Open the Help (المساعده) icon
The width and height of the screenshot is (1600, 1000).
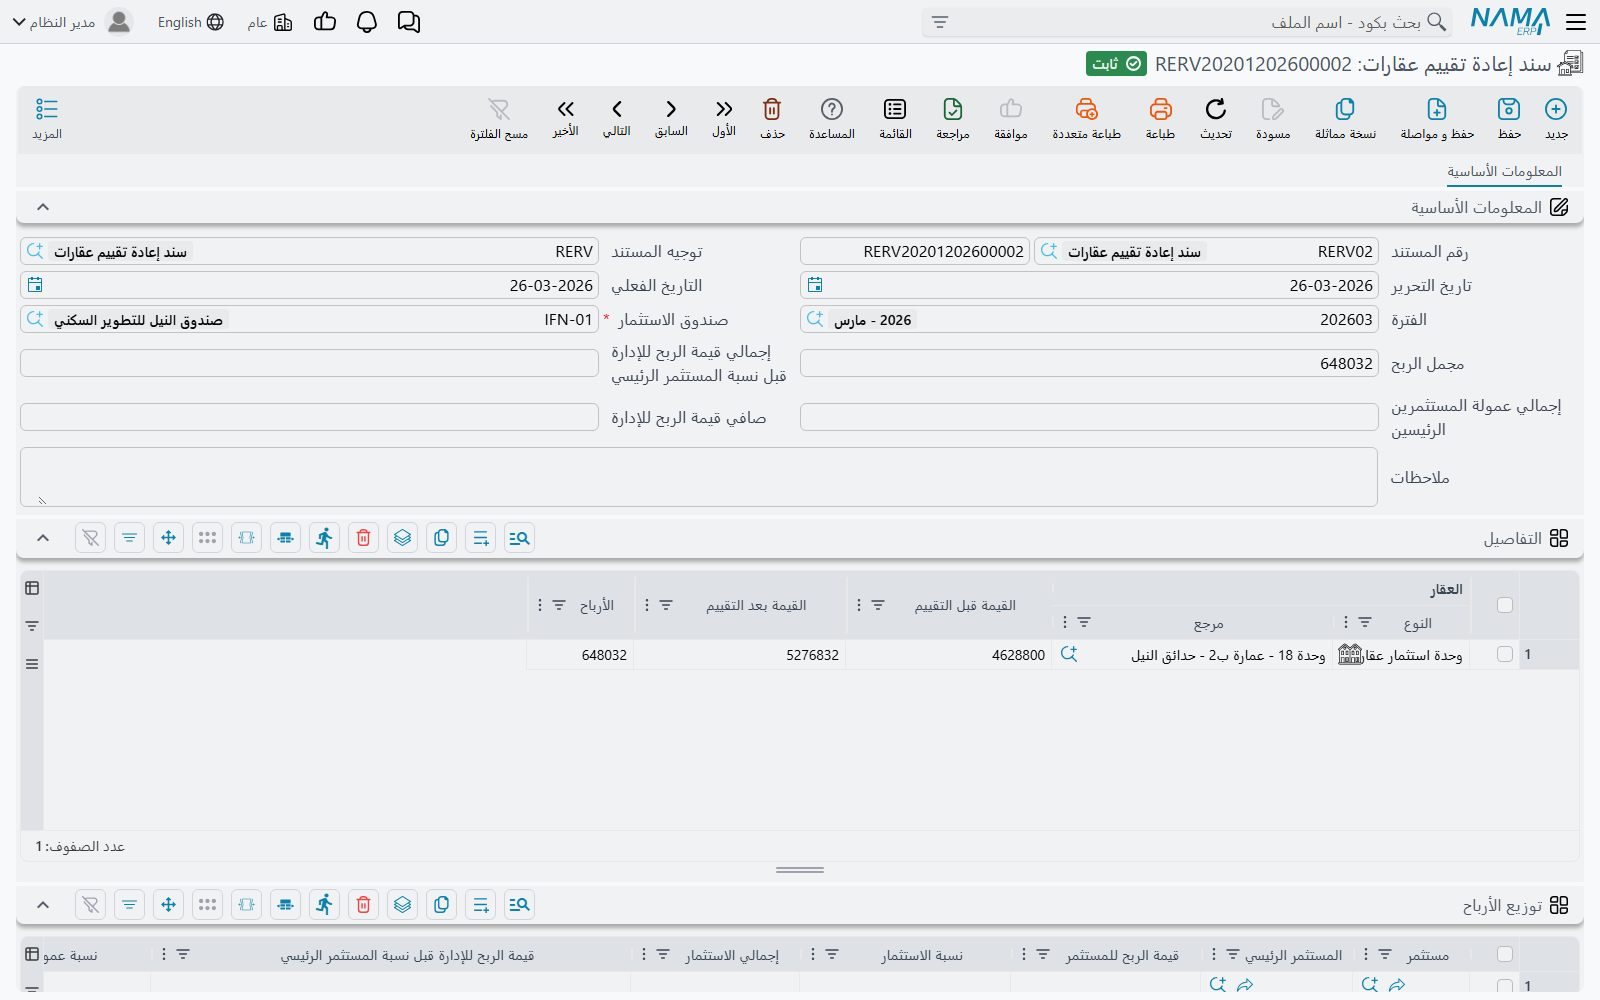(832, 109)
